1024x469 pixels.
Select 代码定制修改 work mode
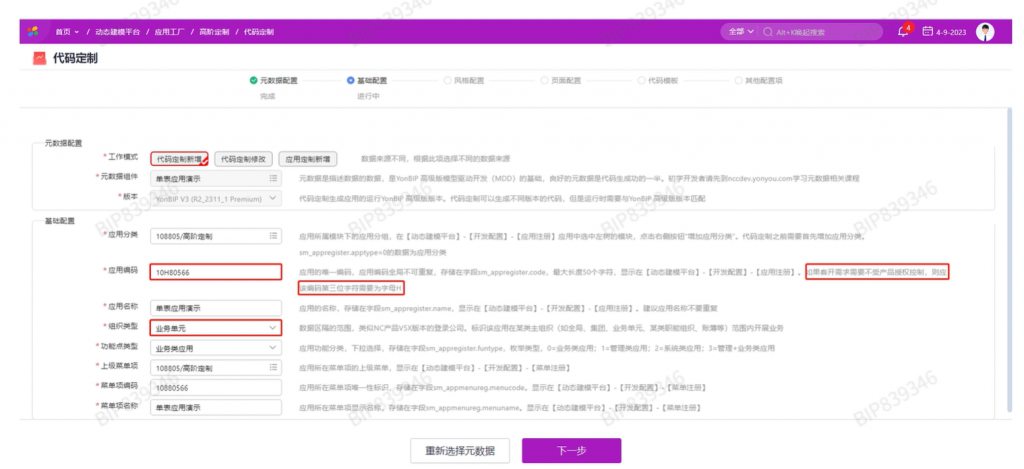tap(243, 158)
